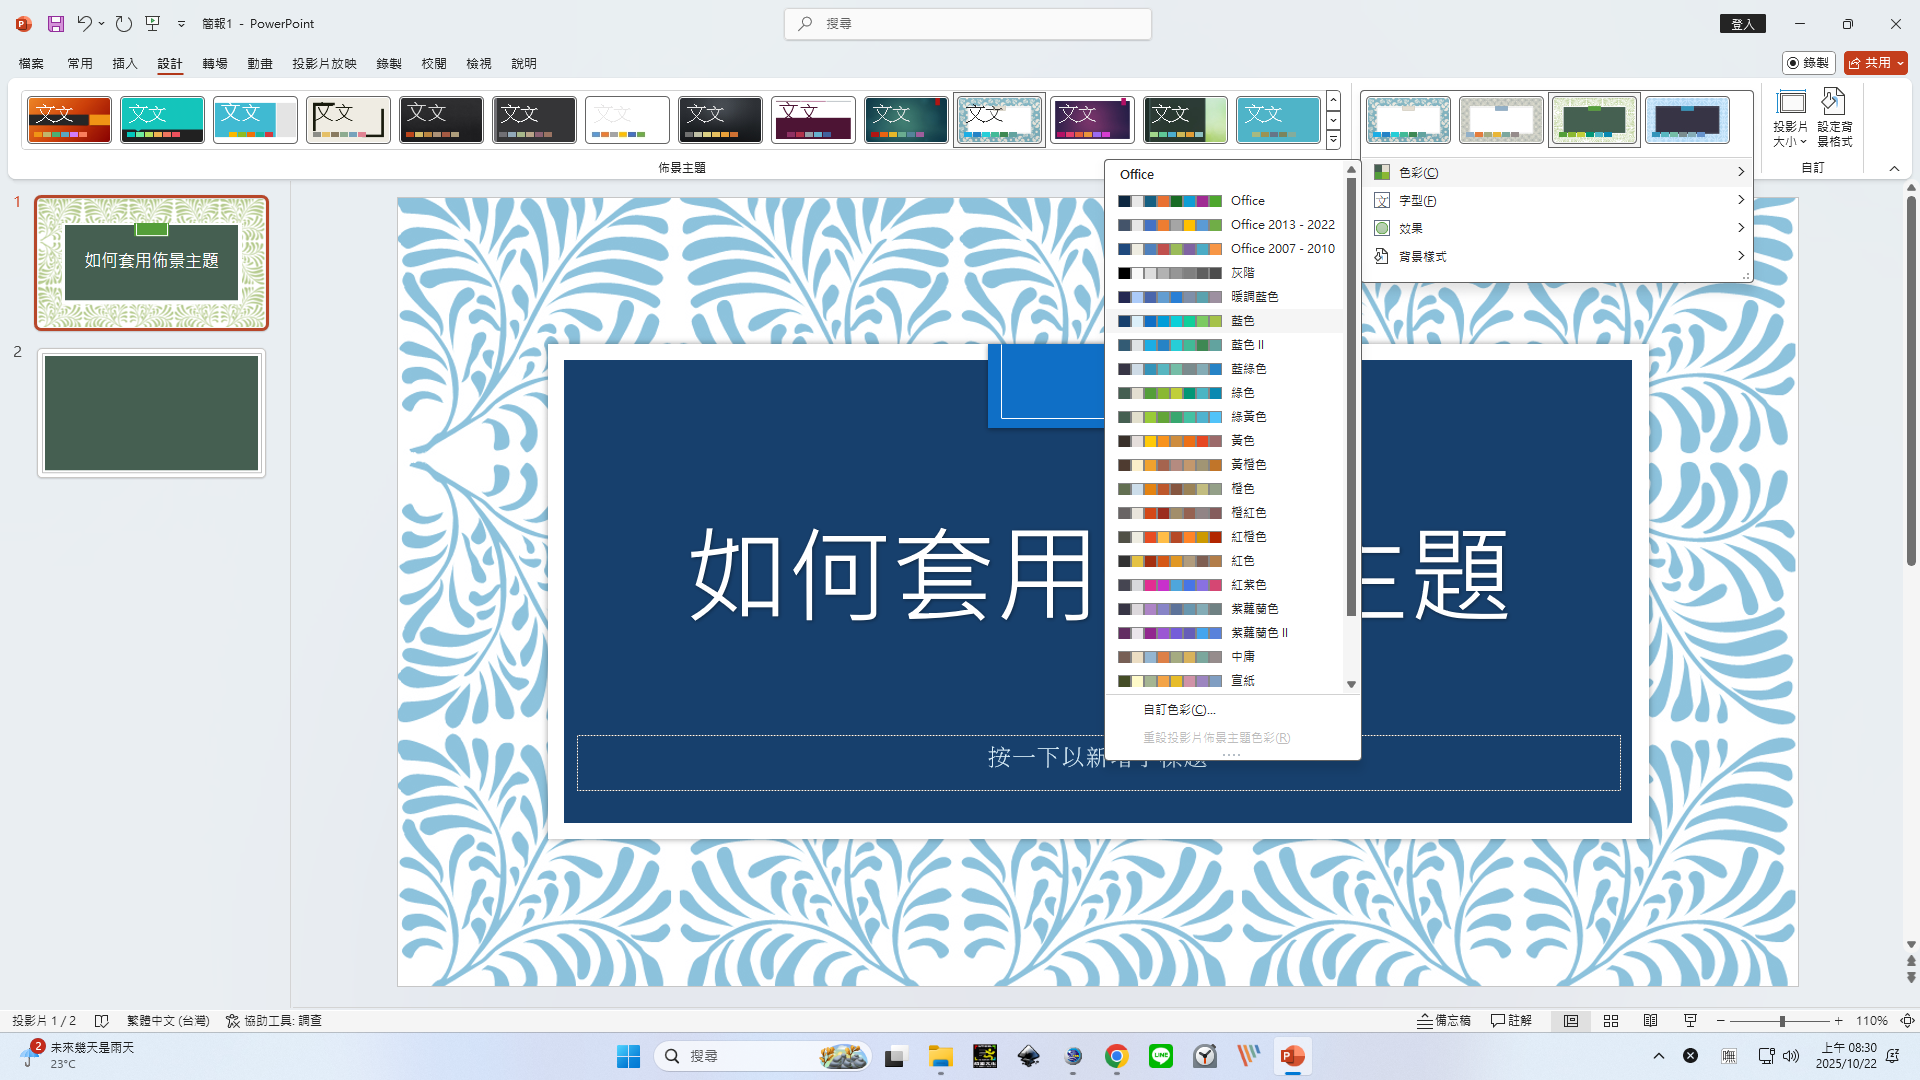Screen dimensions: 1920x1080
Task: Toggle the Comments (註解) pane
Action: click(1511, 1021)
